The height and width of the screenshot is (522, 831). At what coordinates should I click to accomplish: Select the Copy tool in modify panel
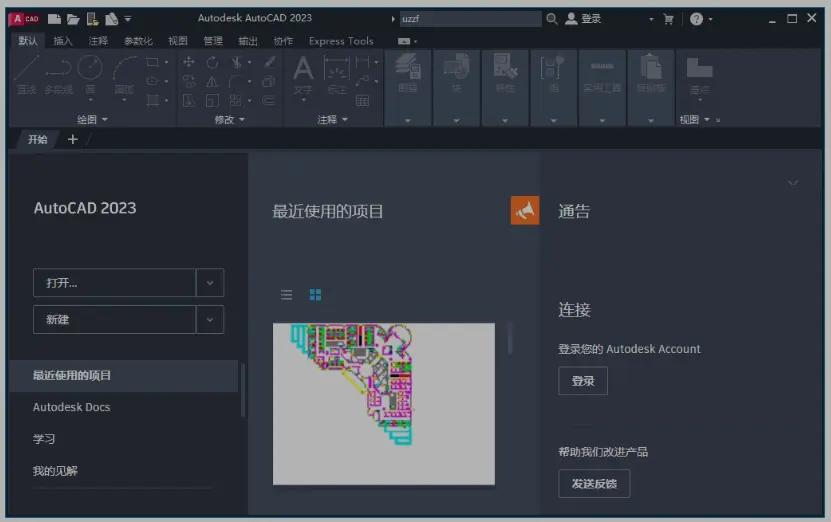point(189,81)
